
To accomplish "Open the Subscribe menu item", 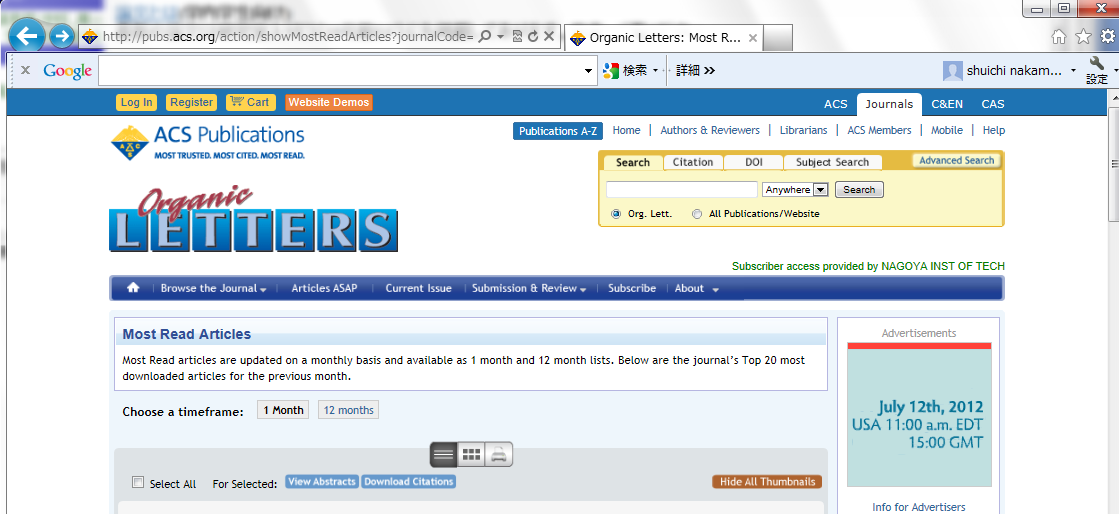I will pos(632,288).
